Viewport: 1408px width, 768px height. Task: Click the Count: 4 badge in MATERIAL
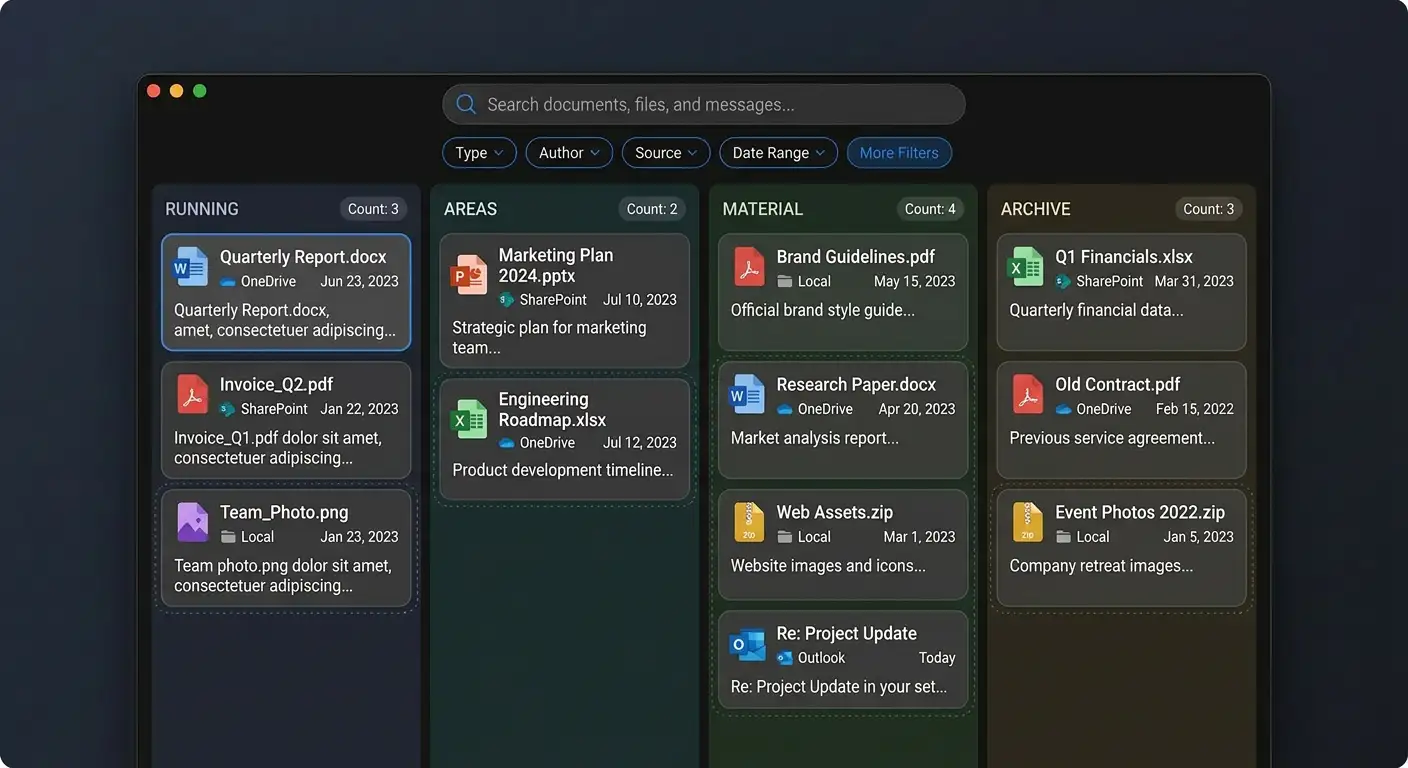pos(930,209)
